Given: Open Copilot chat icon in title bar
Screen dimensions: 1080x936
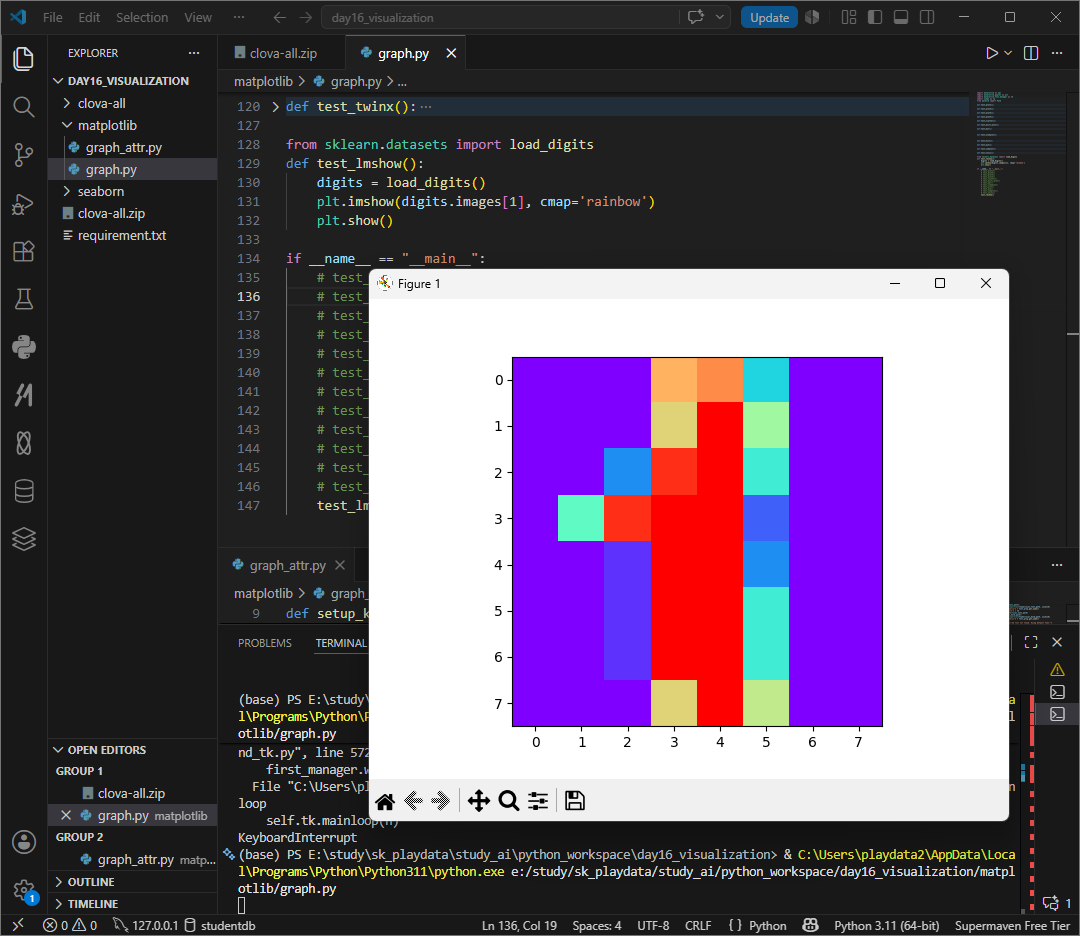Looking at the screenshot, I should [696, 17].
